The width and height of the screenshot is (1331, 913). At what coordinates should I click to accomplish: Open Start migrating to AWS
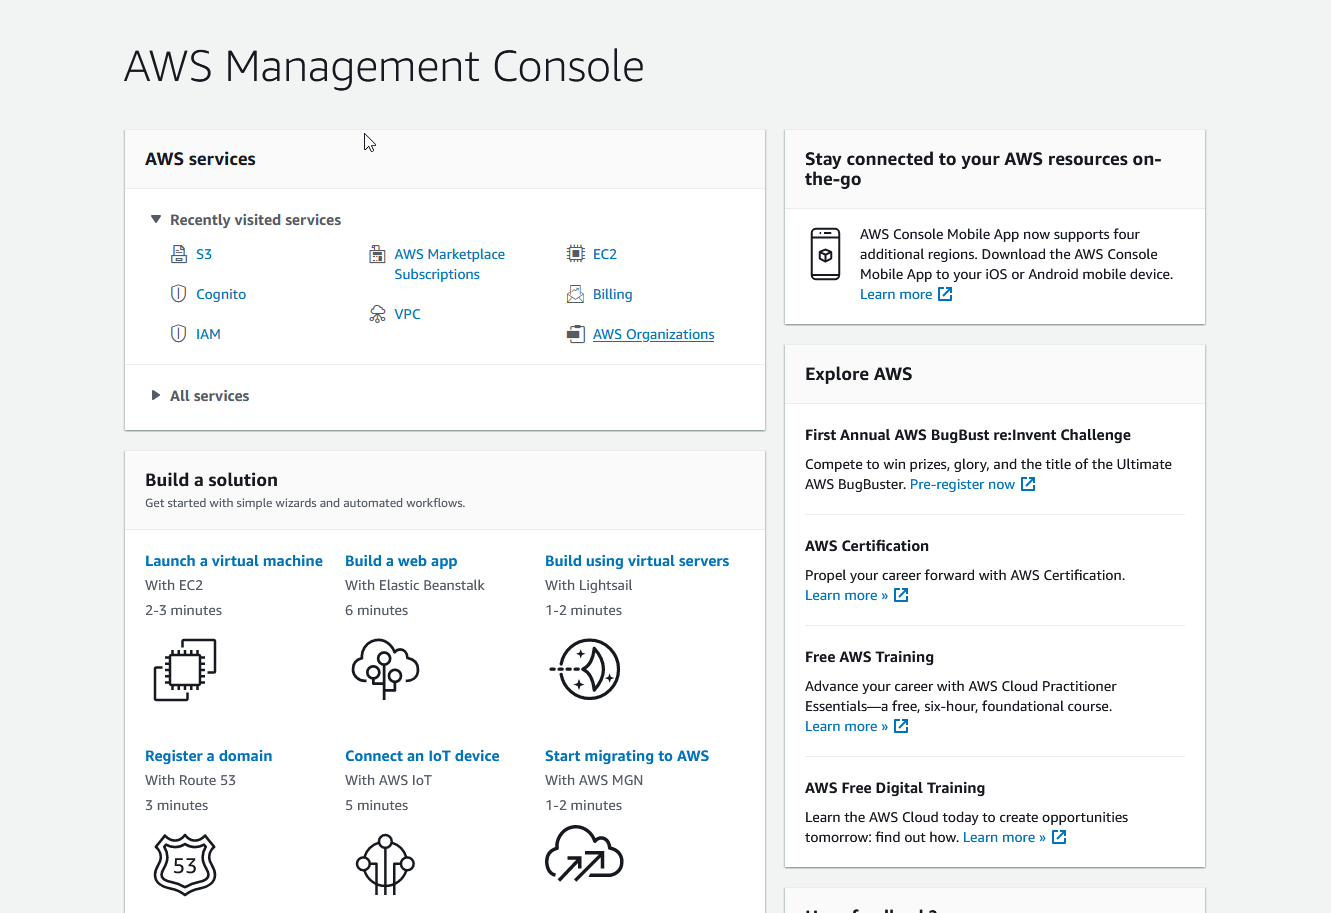point(627,756)
